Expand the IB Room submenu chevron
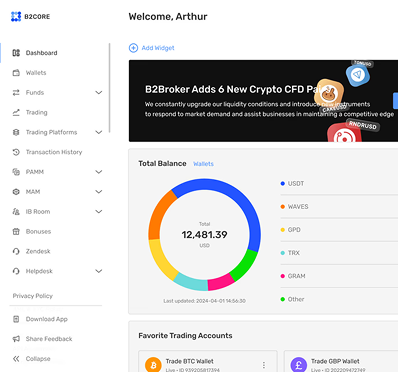 pyautogui.click(x=99, y=212)
